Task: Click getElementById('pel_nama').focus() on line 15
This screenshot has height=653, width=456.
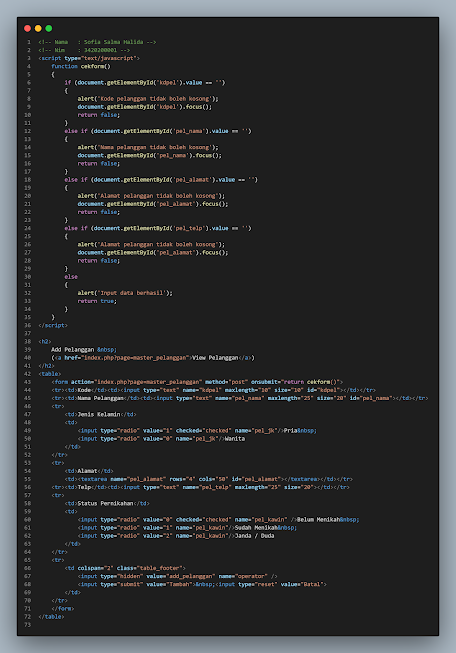Action: point(150,155)
